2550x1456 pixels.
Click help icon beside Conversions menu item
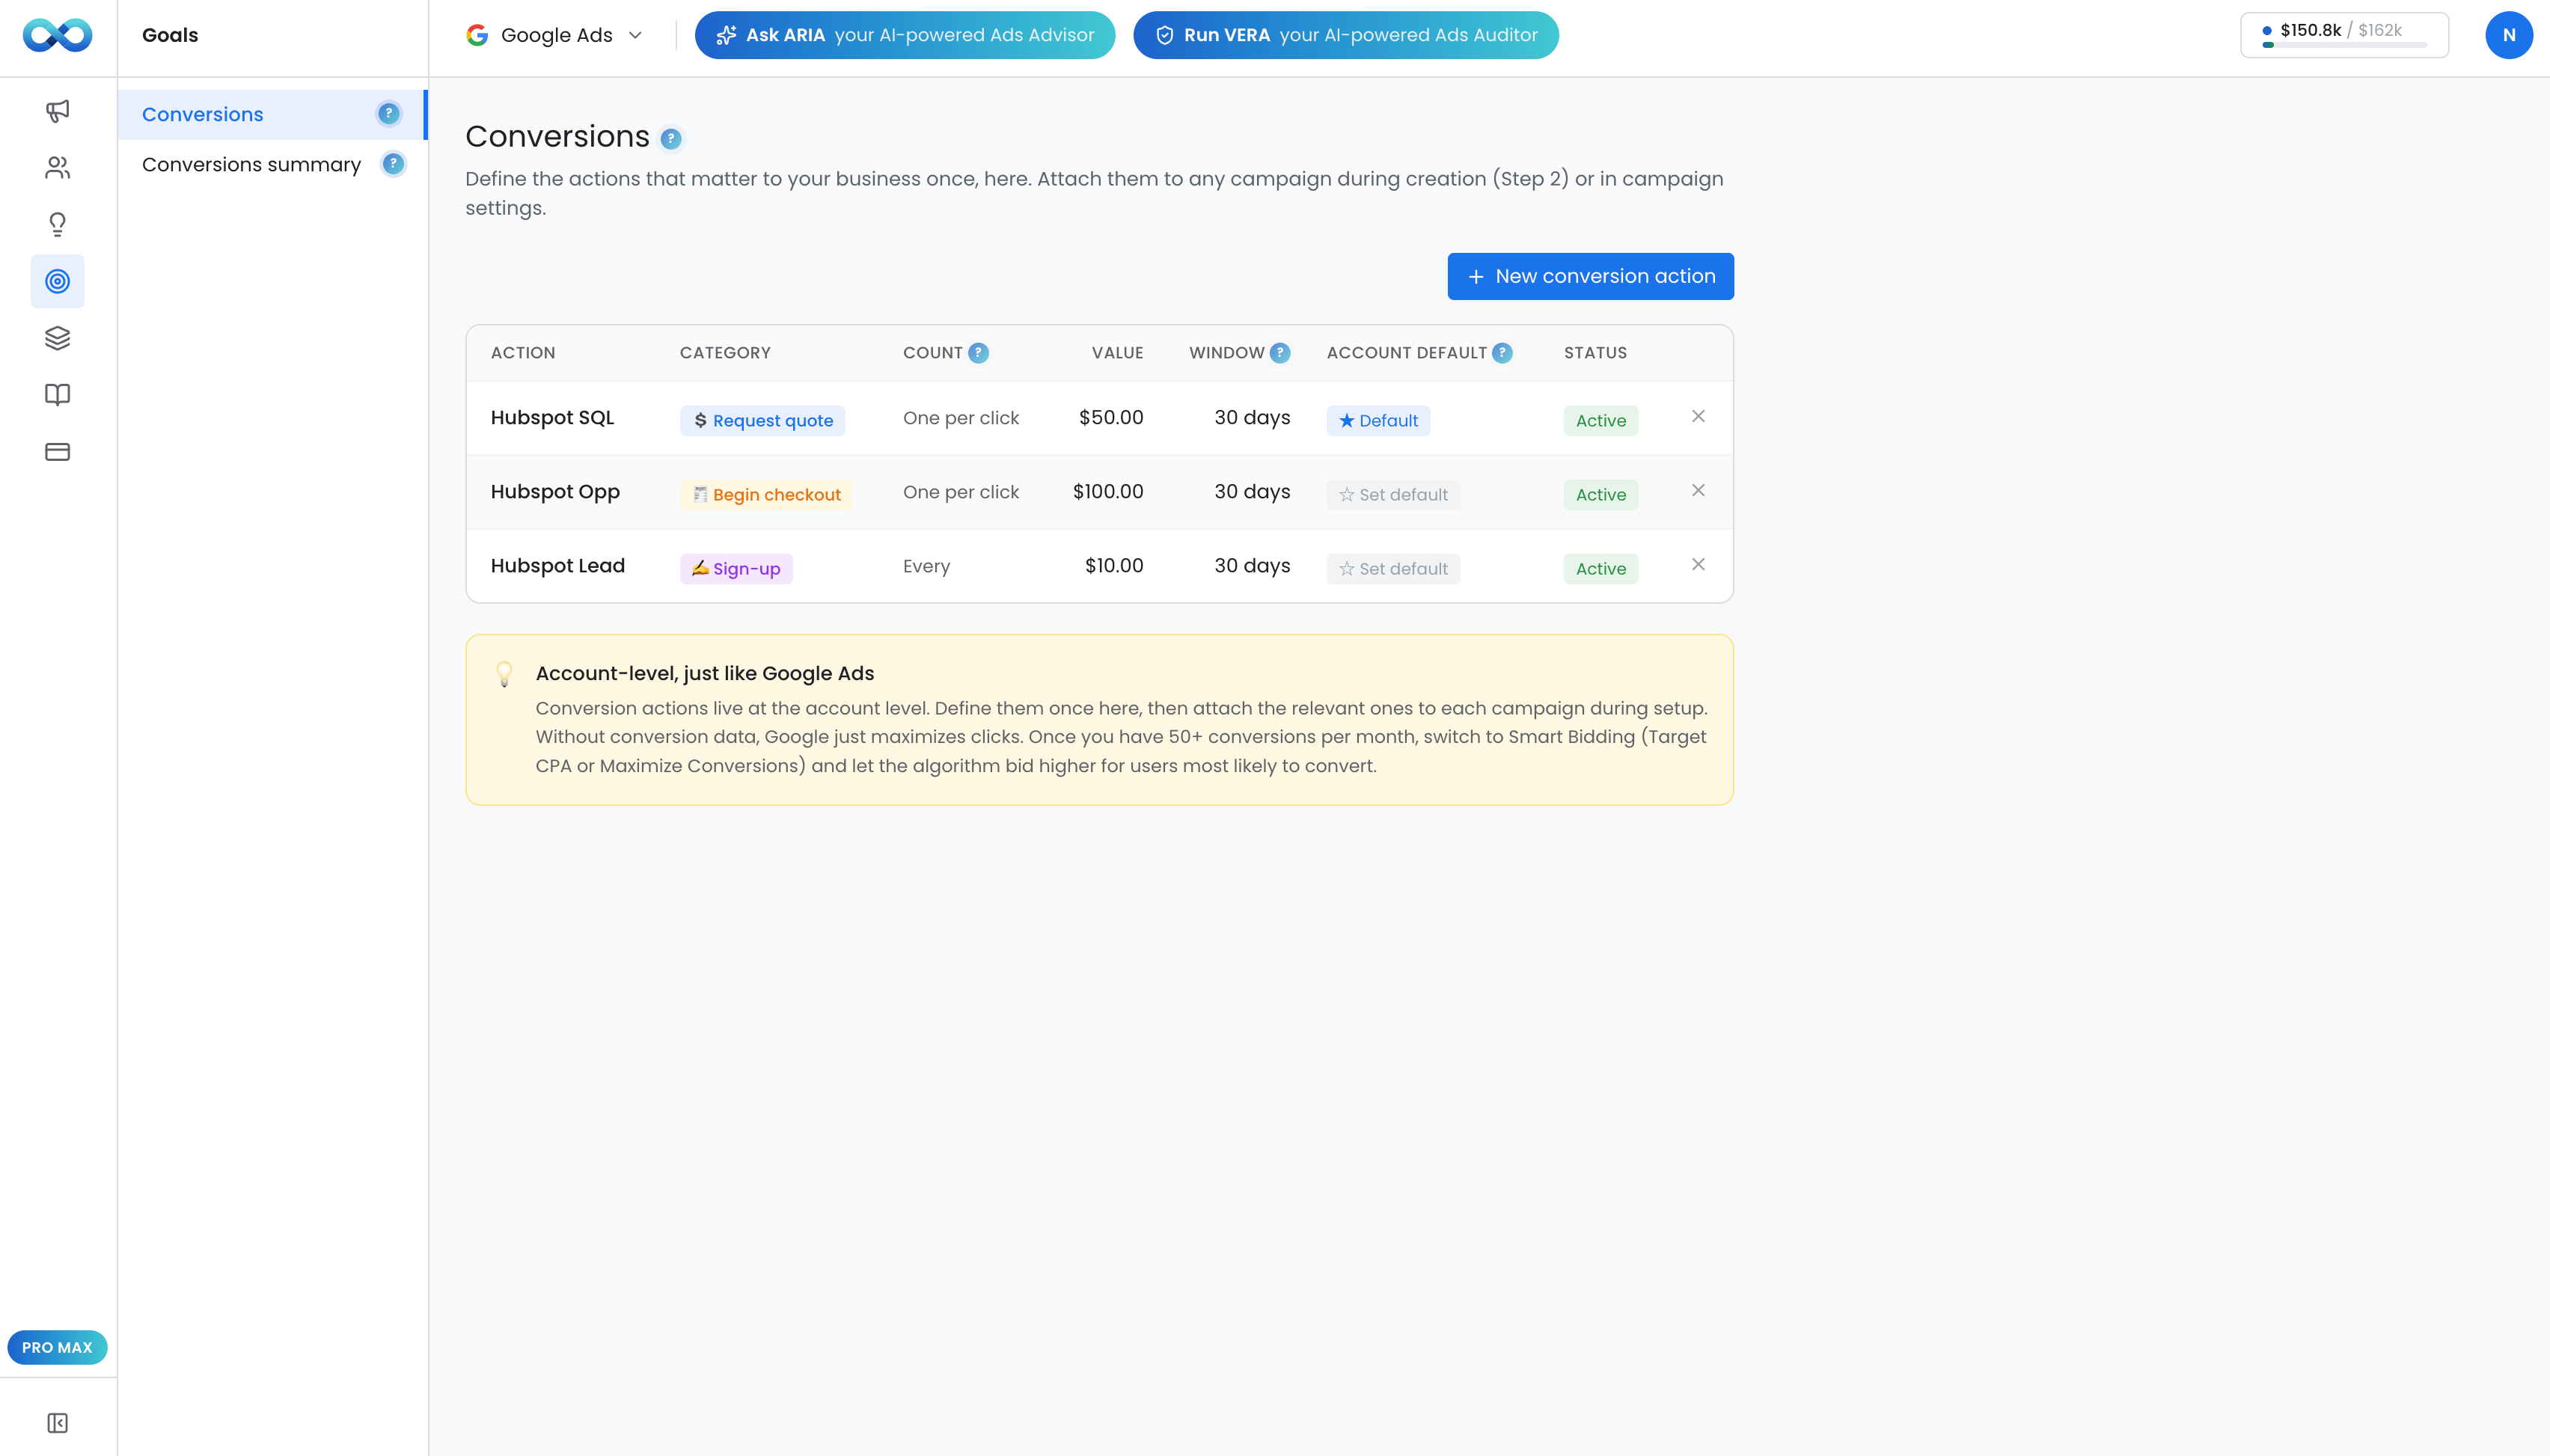(389, 114)
